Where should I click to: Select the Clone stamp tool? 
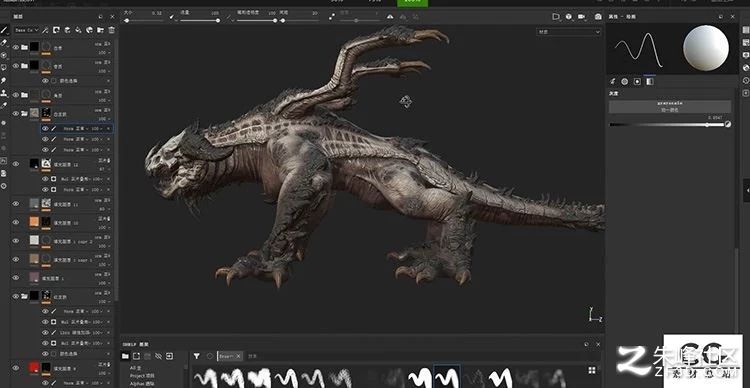pyautogui.click(x=4, y=93)
